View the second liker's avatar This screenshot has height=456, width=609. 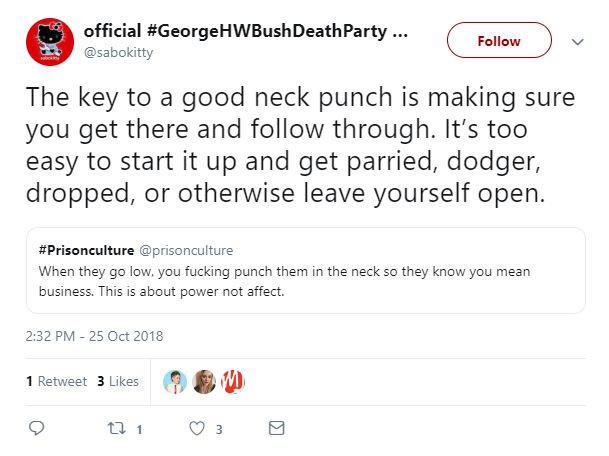[204, 381]
